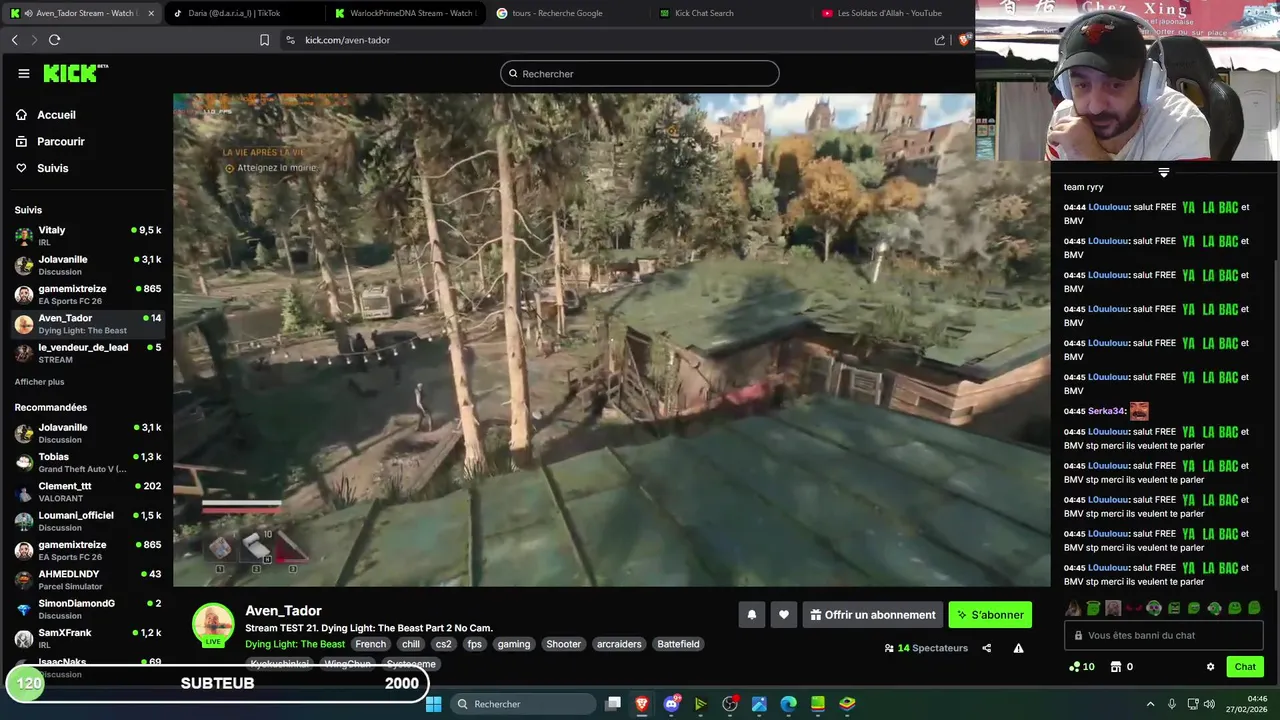Click the Windows taskbar search box
The image size is (1280, 720).
(x=521, y=704)
